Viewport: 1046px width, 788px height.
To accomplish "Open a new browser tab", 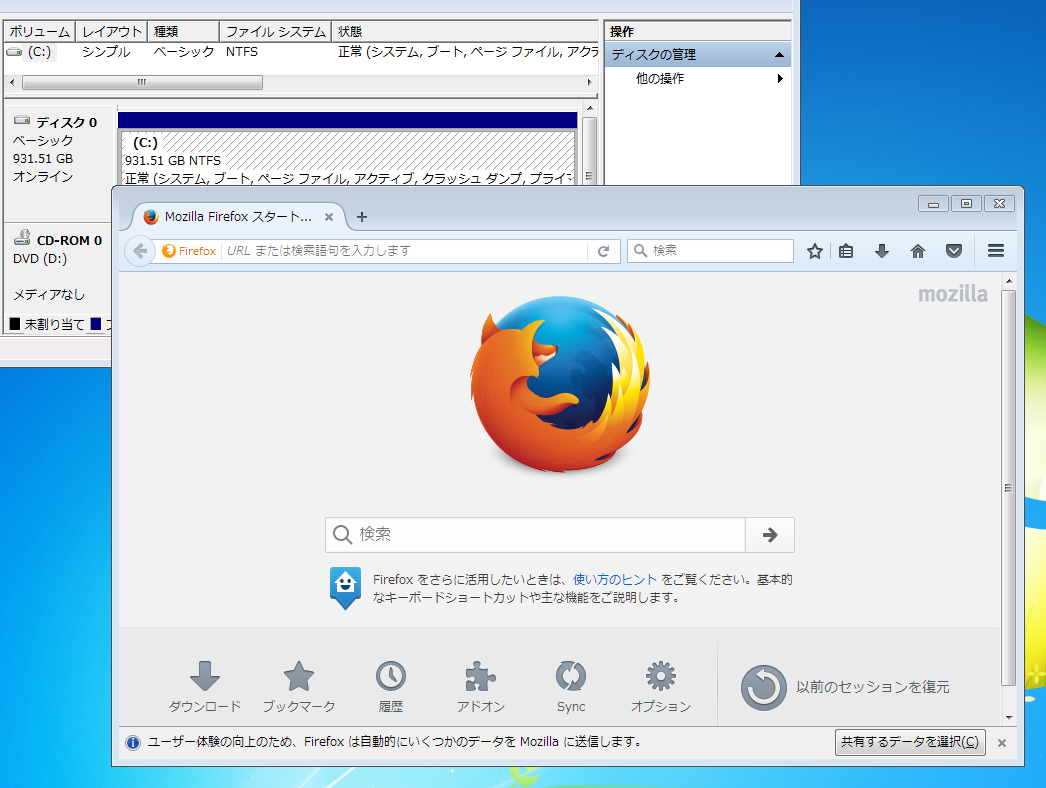I will (x=362, y=216).
